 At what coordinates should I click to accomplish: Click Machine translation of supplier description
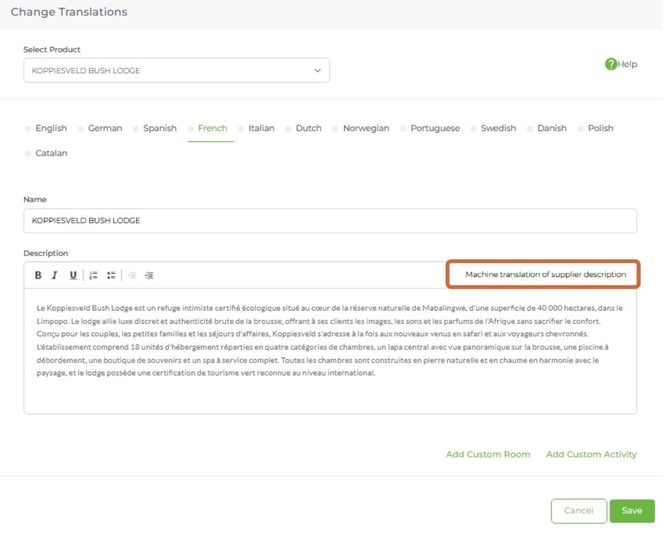coord(545,274)
